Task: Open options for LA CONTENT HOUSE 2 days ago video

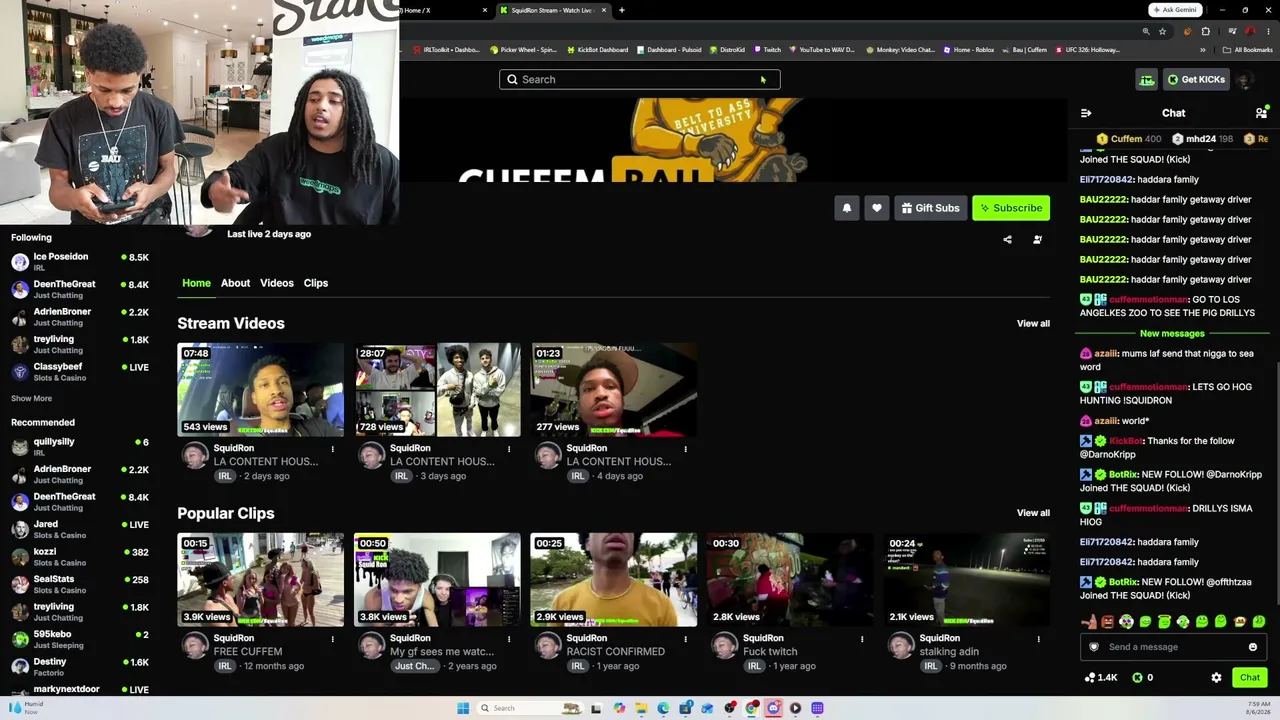Action: click(x=332, y=449)
